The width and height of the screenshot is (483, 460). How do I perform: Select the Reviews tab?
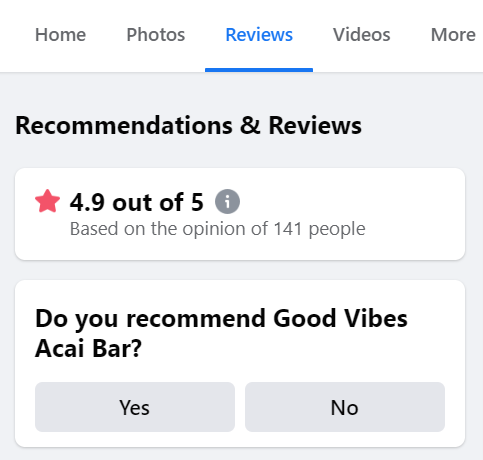259,35
